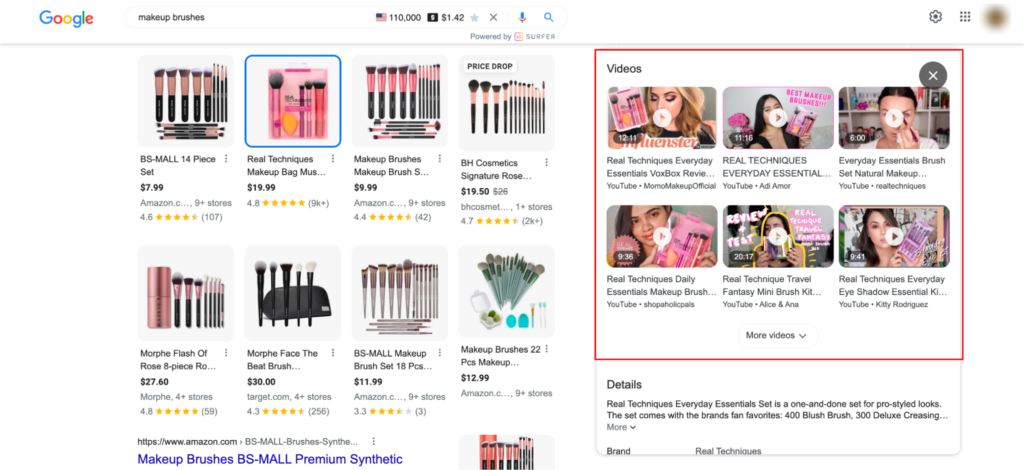Open options menu for Makeup Brushes Makeup Brush S…
The height and width of the screenshot is (470, 1024).
(x=440, y=159)
